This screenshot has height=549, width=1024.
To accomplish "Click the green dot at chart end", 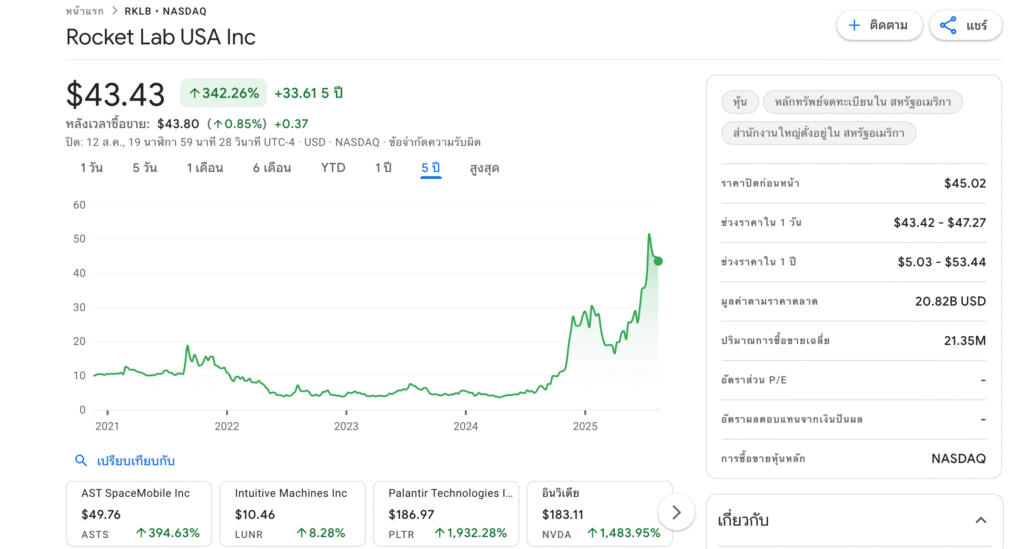I will 658,261.
